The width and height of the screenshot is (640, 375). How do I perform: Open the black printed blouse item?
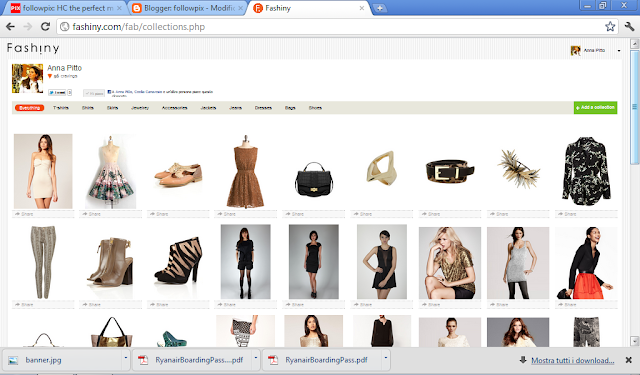(587, 171)
